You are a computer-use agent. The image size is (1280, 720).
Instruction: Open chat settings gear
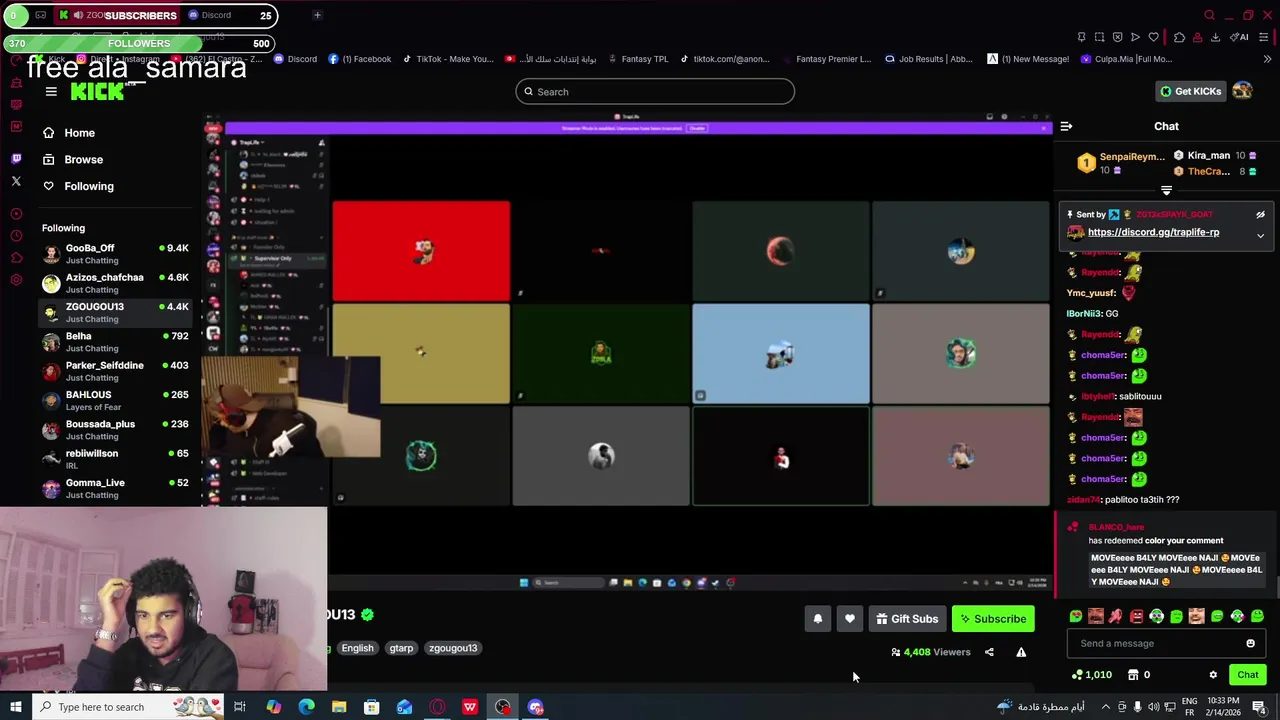pos(1213,675)
